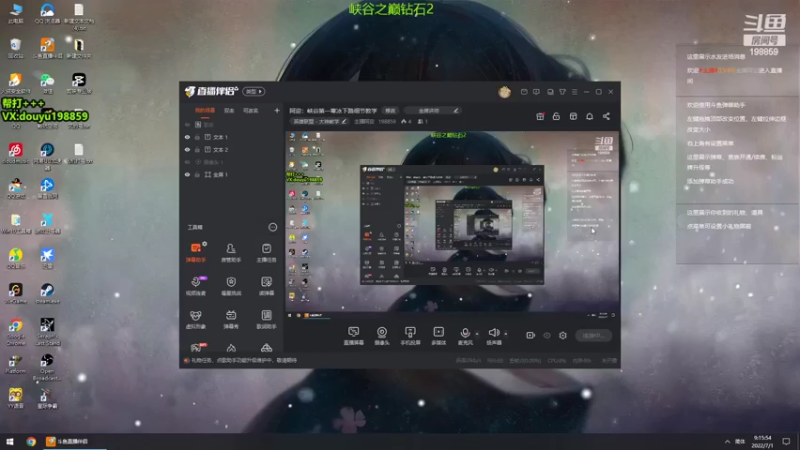Image resolution: width=800 pixels, height=450 pixels.
Task: Click the 修改 button next to room title
Action: 390,111
